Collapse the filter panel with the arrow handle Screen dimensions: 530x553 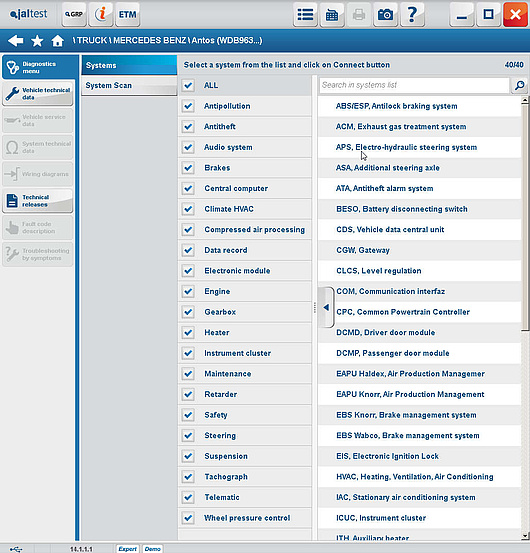click(x=326, y=308)
